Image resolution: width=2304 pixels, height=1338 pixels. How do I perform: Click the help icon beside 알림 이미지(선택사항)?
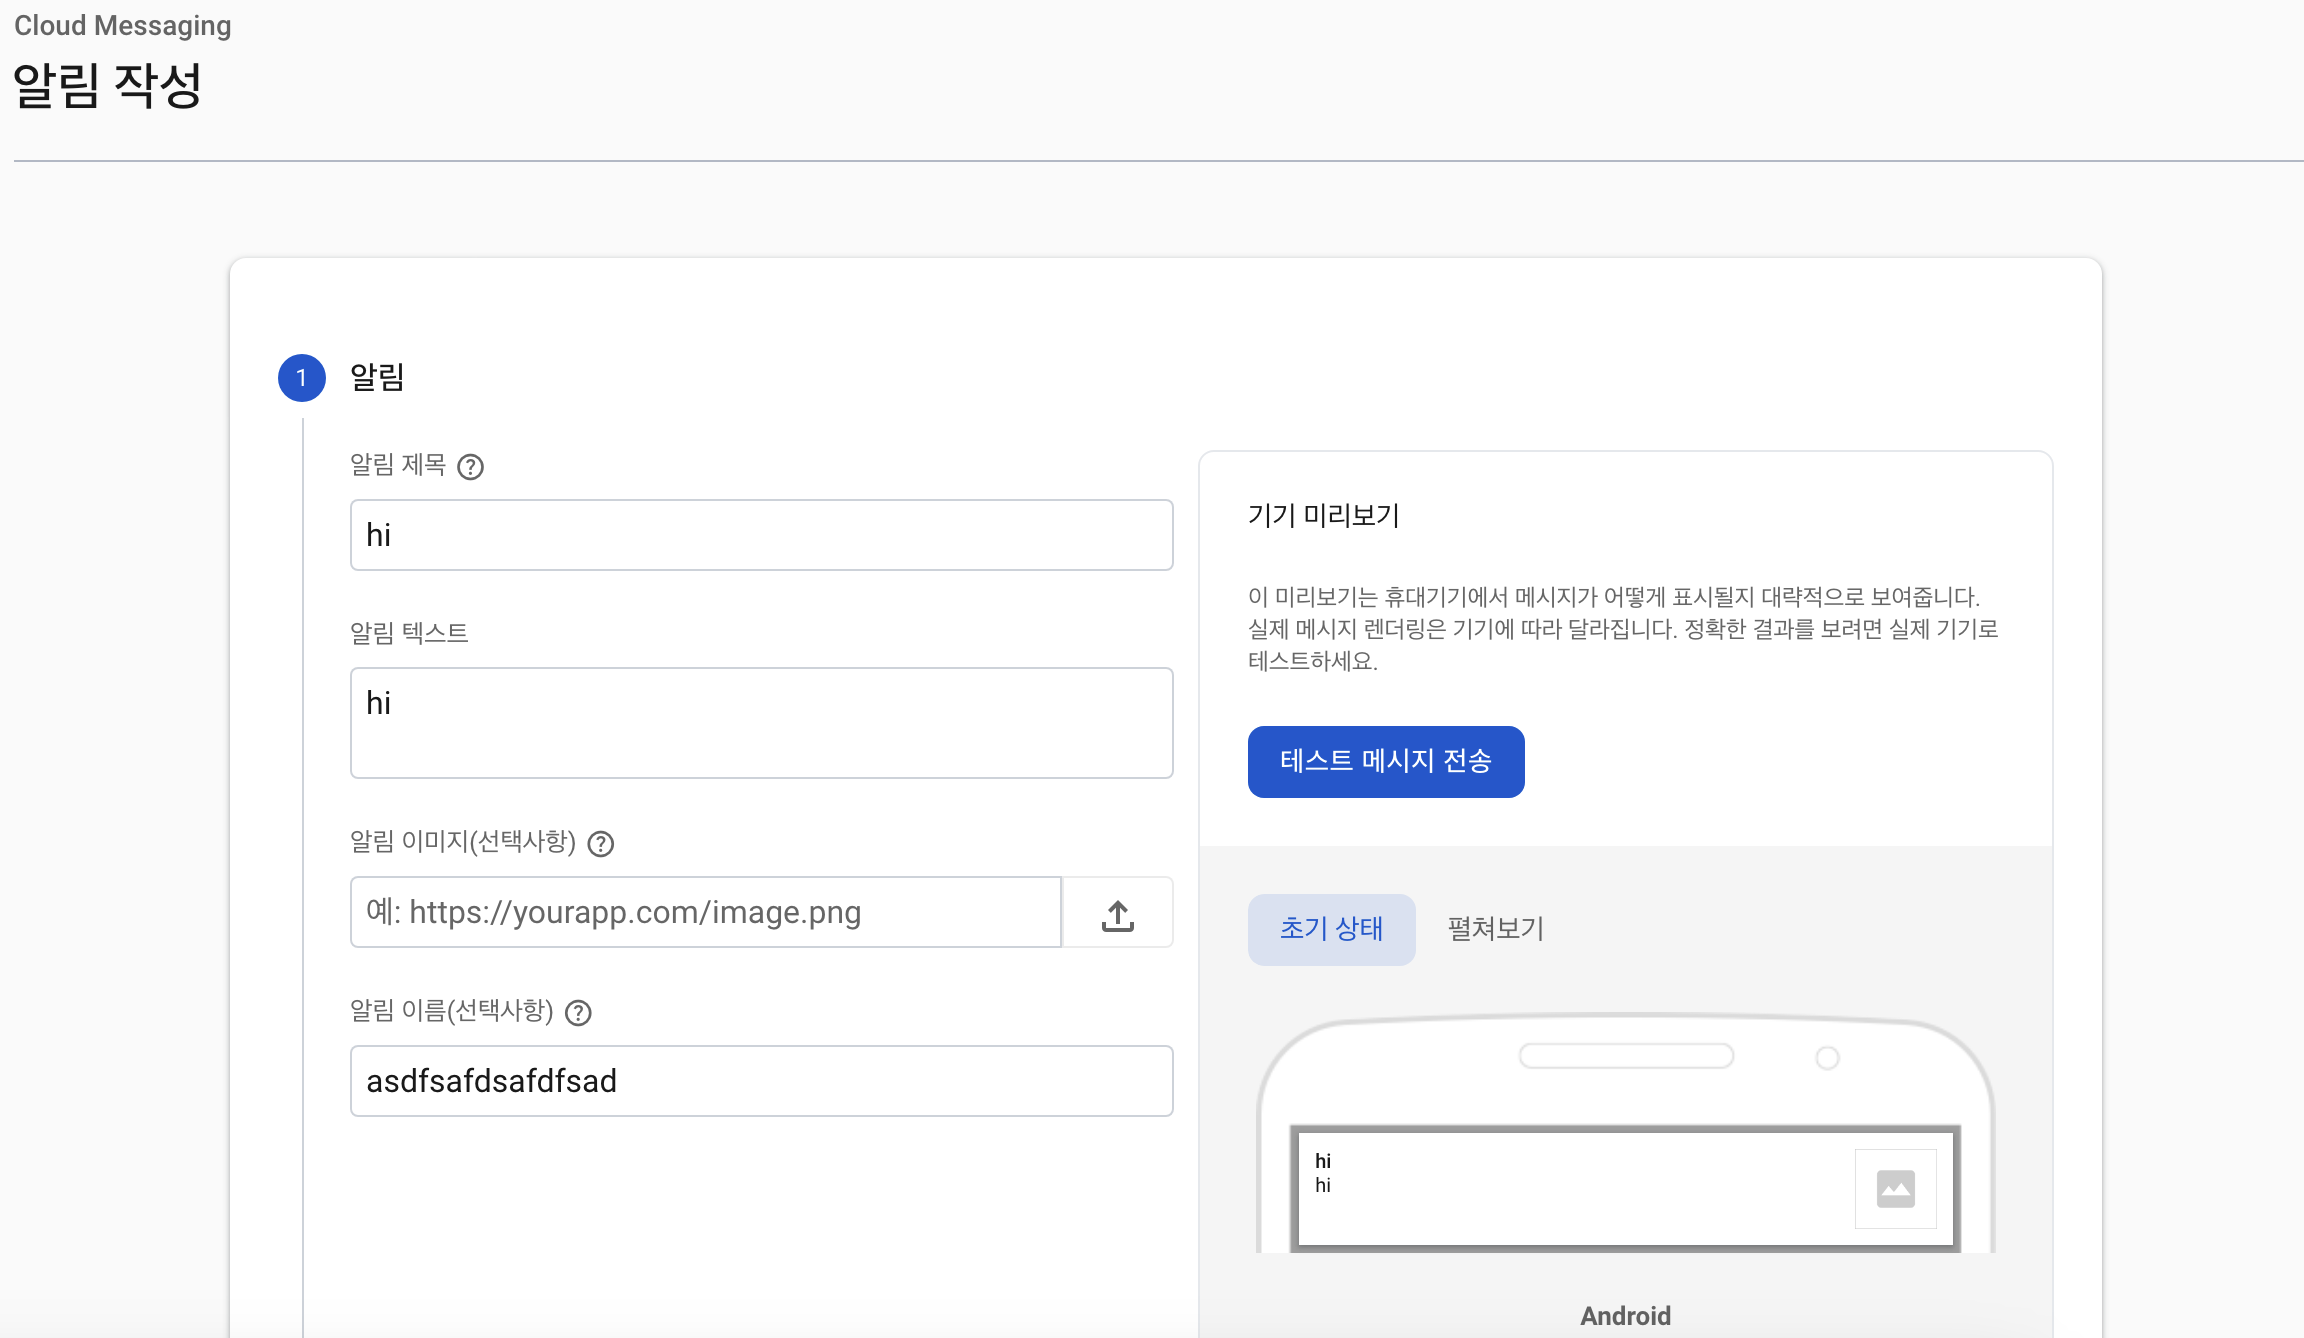tap(600, 844)
